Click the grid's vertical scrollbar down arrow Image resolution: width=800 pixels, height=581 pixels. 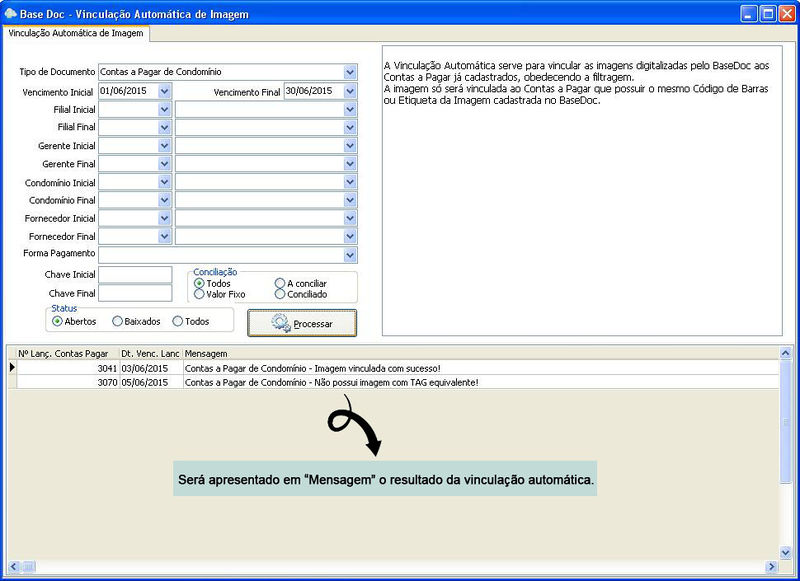(786, 552)
